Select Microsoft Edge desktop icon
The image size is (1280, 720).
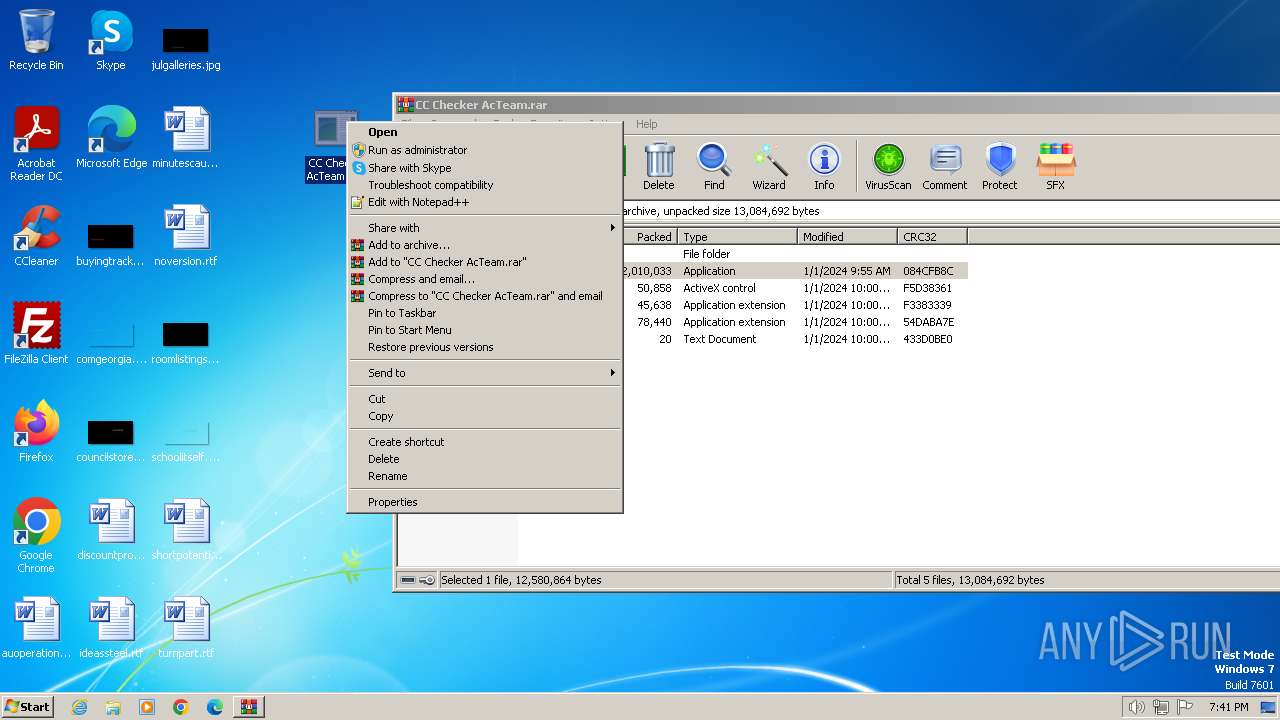111,138
